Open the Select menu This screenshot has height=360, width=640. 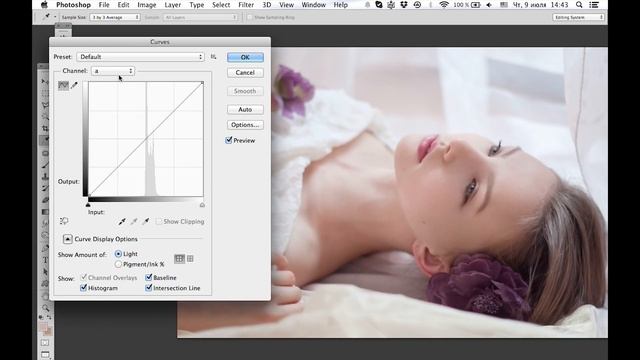tap(221, 5)
